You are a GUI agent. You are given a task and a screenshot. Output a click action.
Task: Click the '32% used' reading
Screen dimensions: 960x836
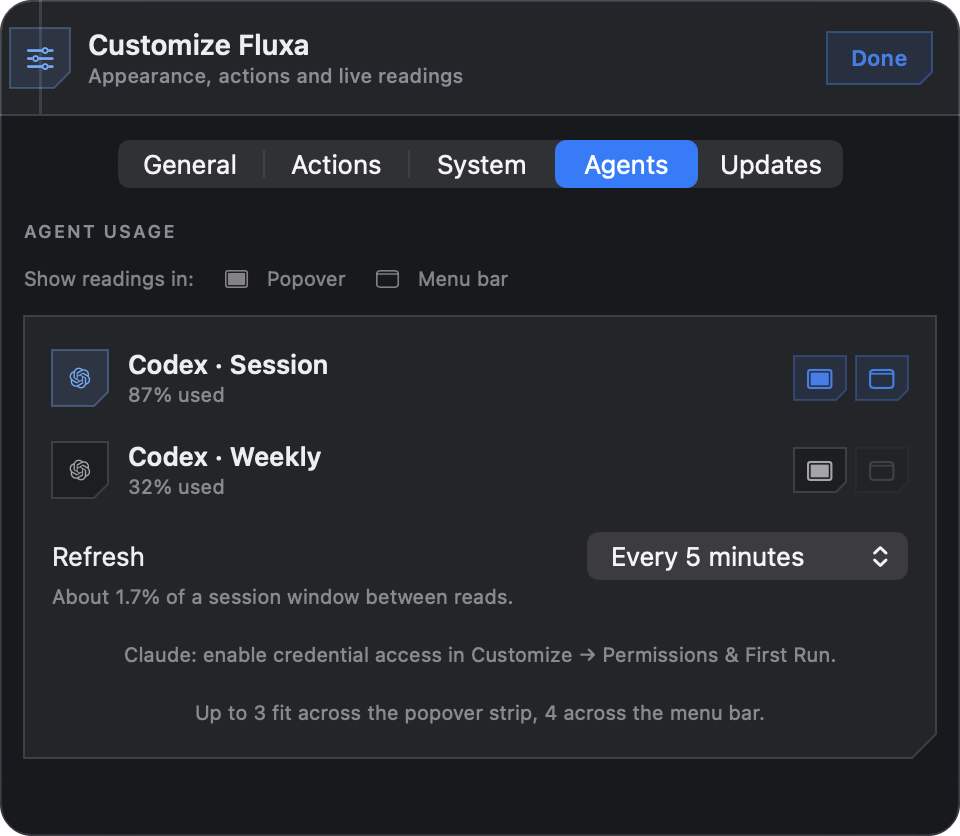[x=176, y=487]
